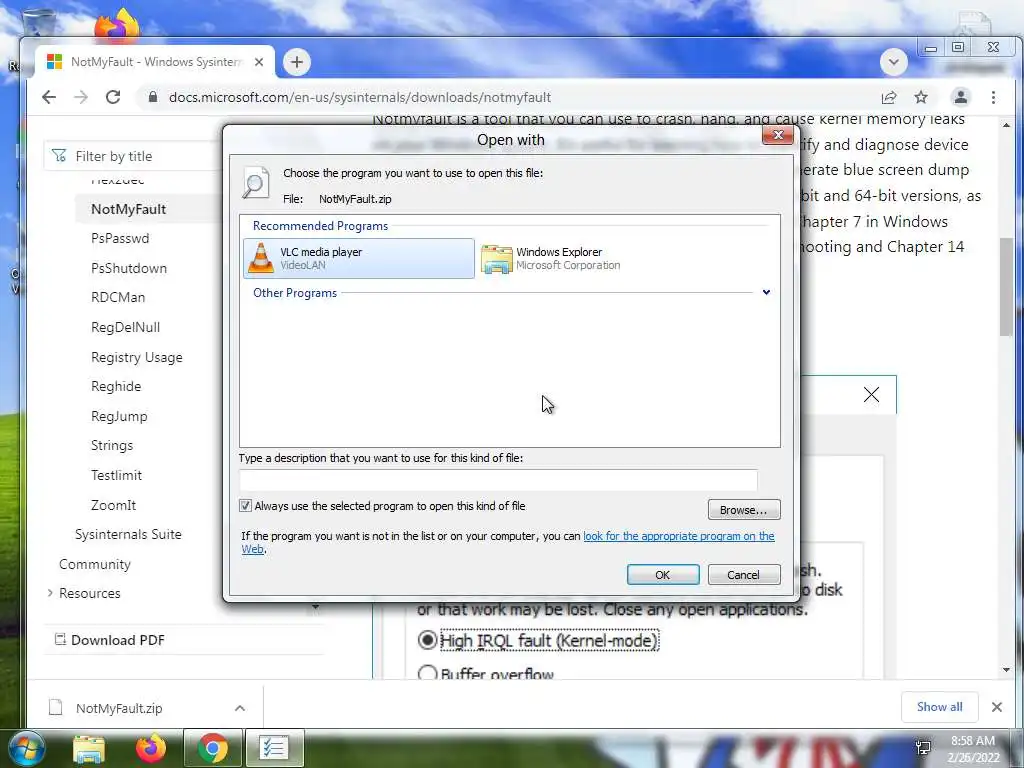Open Chrome three-dot menu
Viewport: 1024px width, 768px height.
(x=993, y=97)
